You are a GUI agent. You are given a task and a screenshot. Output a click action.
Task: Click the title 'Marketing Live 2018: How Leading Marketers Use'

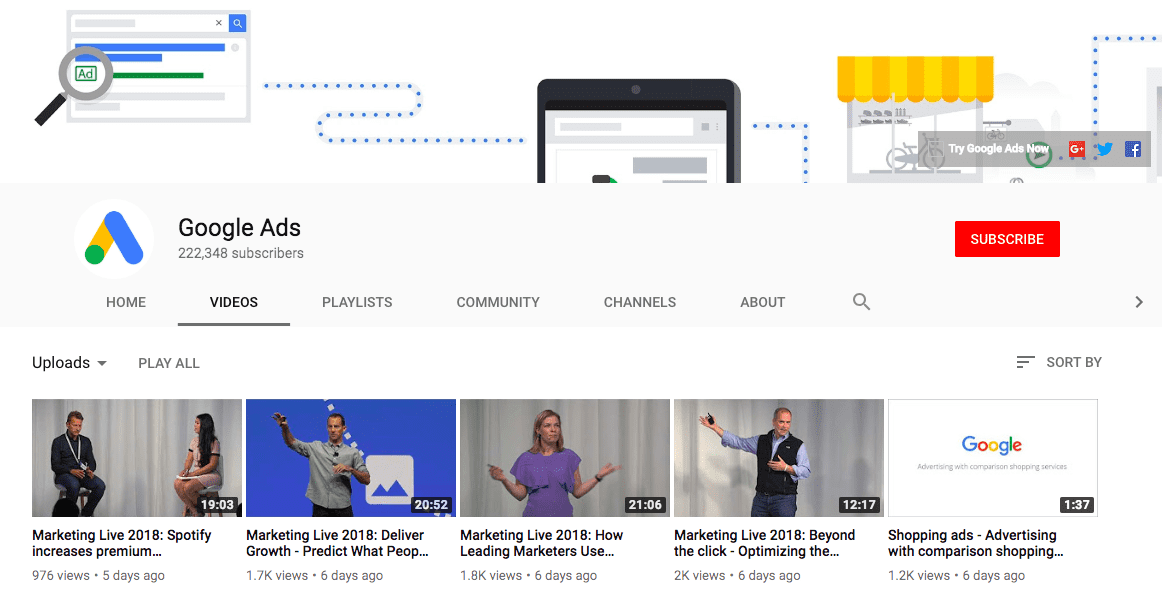[542, 543]
